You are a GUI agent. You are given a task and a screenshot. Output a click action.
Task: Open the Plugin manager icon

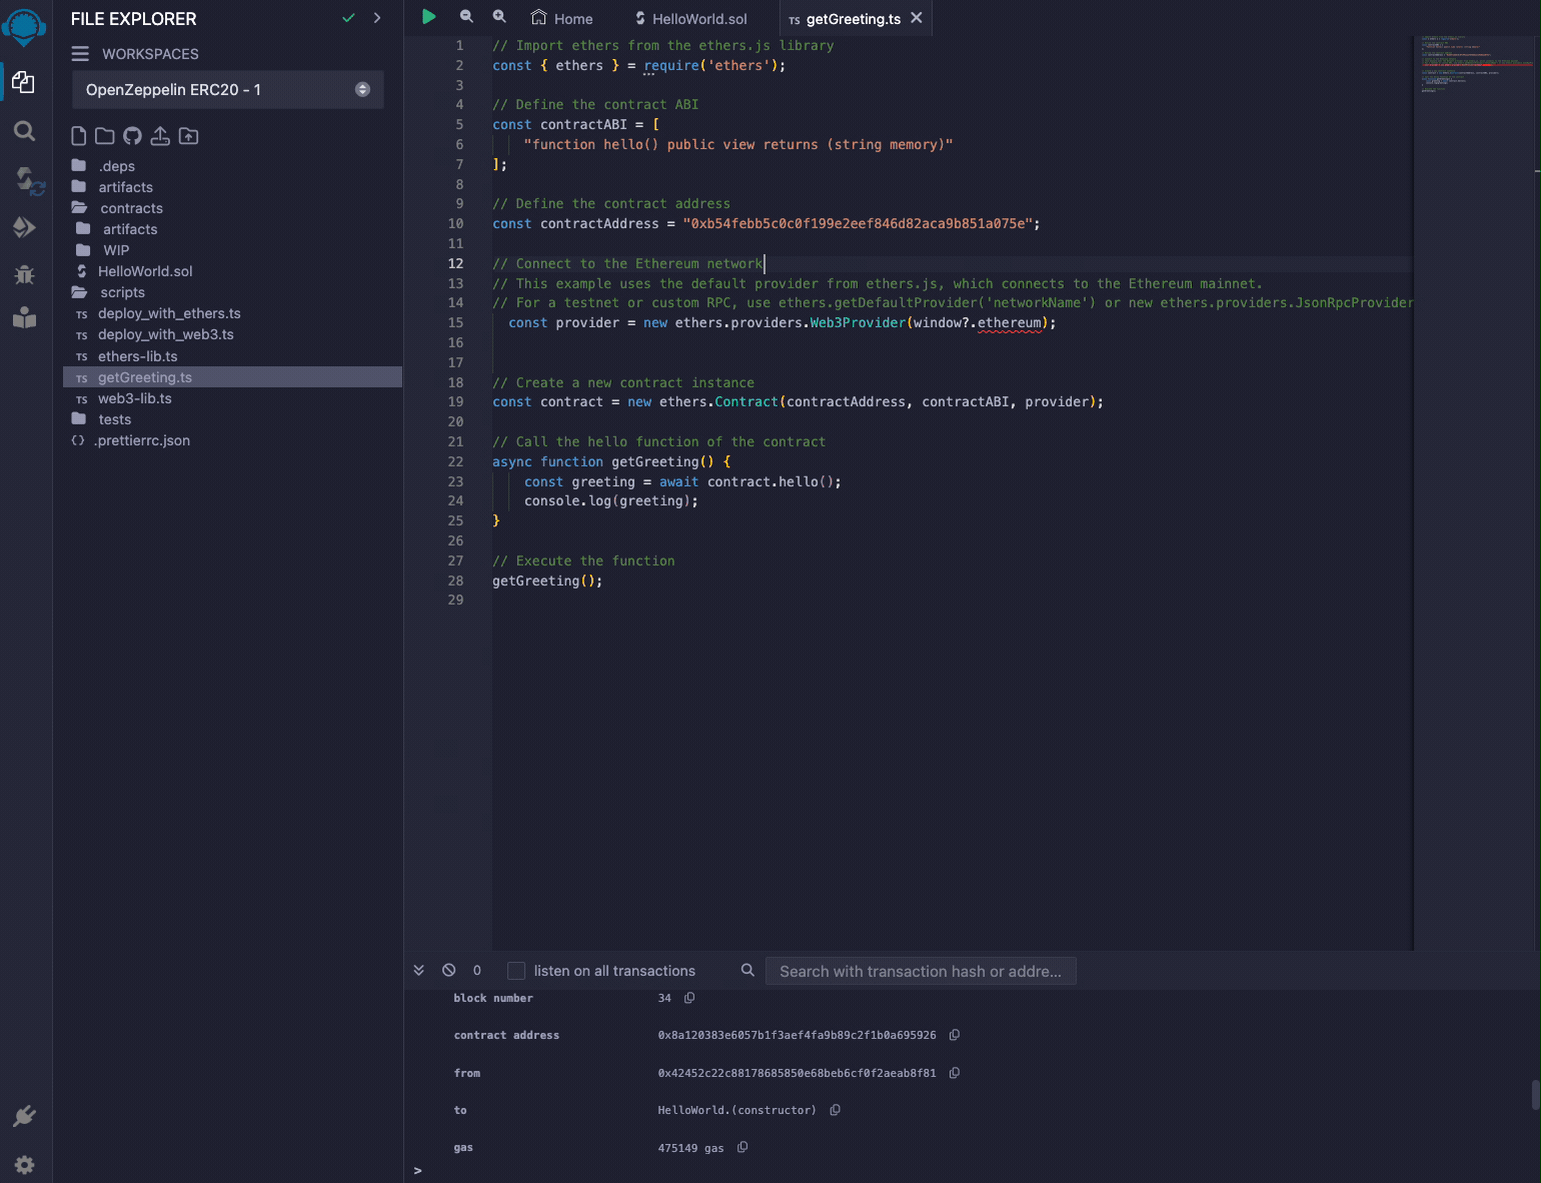[x=25, y=1116]
